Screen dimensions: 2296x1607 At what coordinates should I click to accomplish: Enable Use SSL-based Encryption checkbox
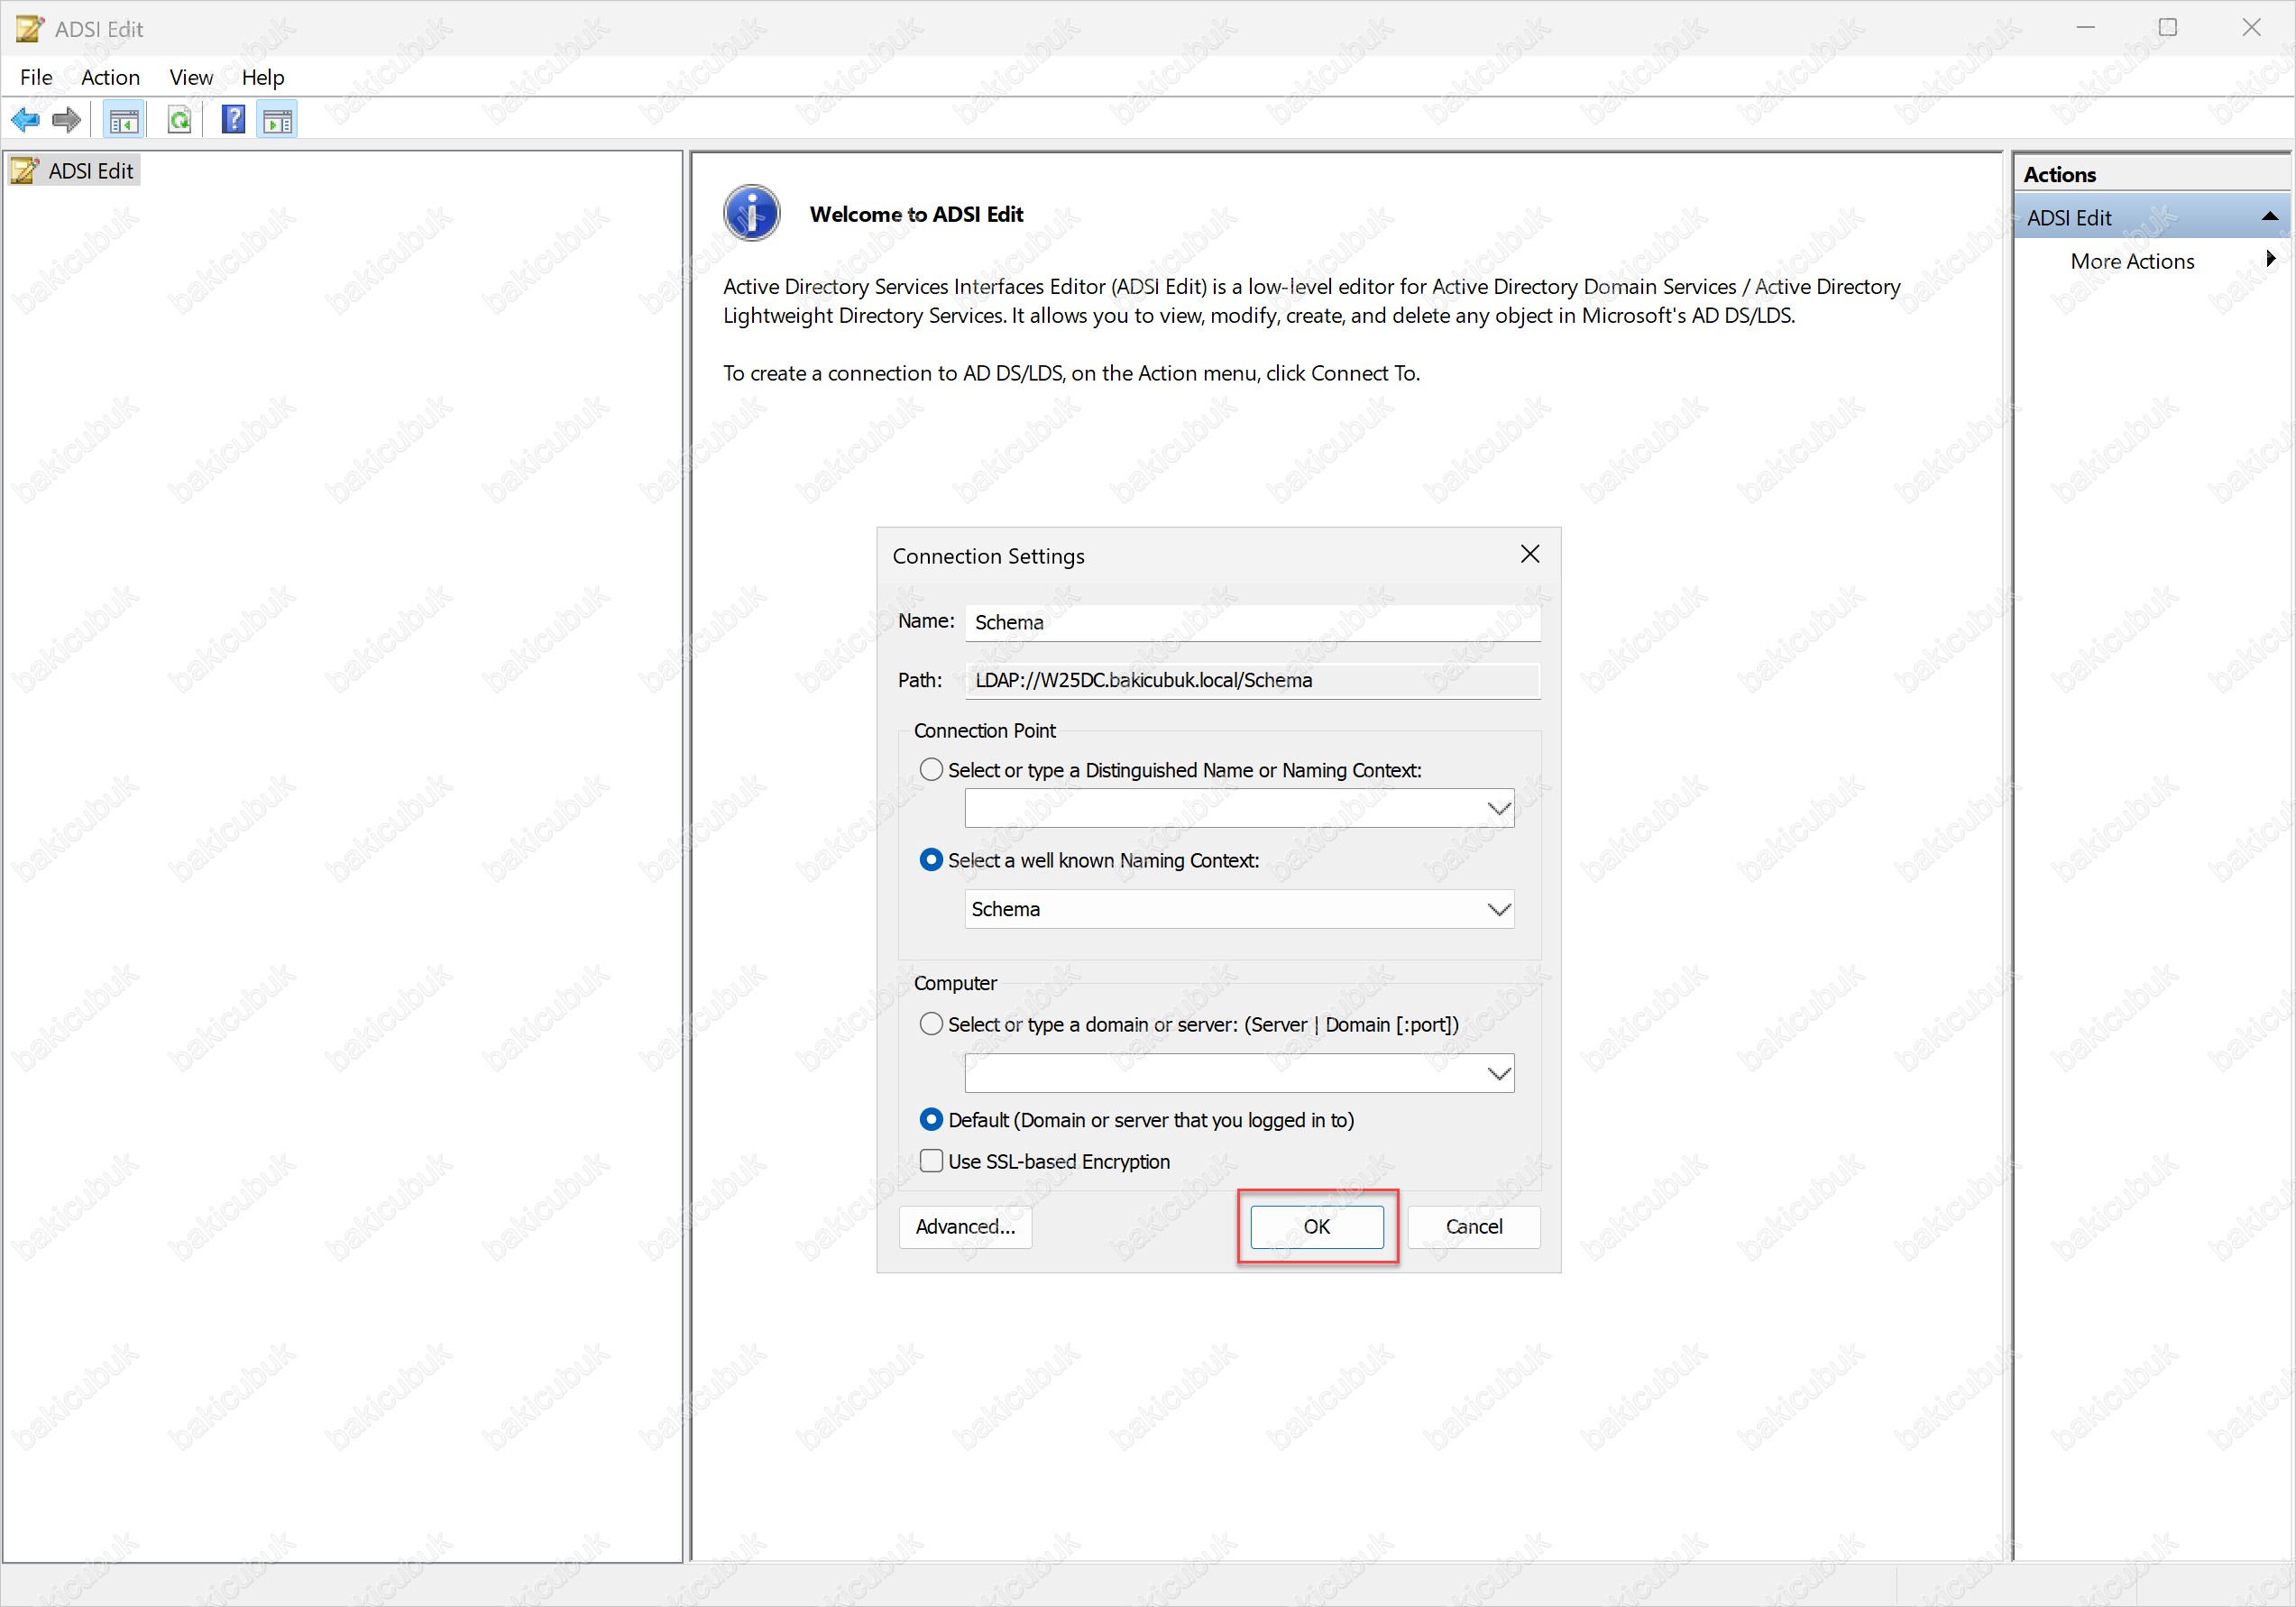[x=931, y=1161]
